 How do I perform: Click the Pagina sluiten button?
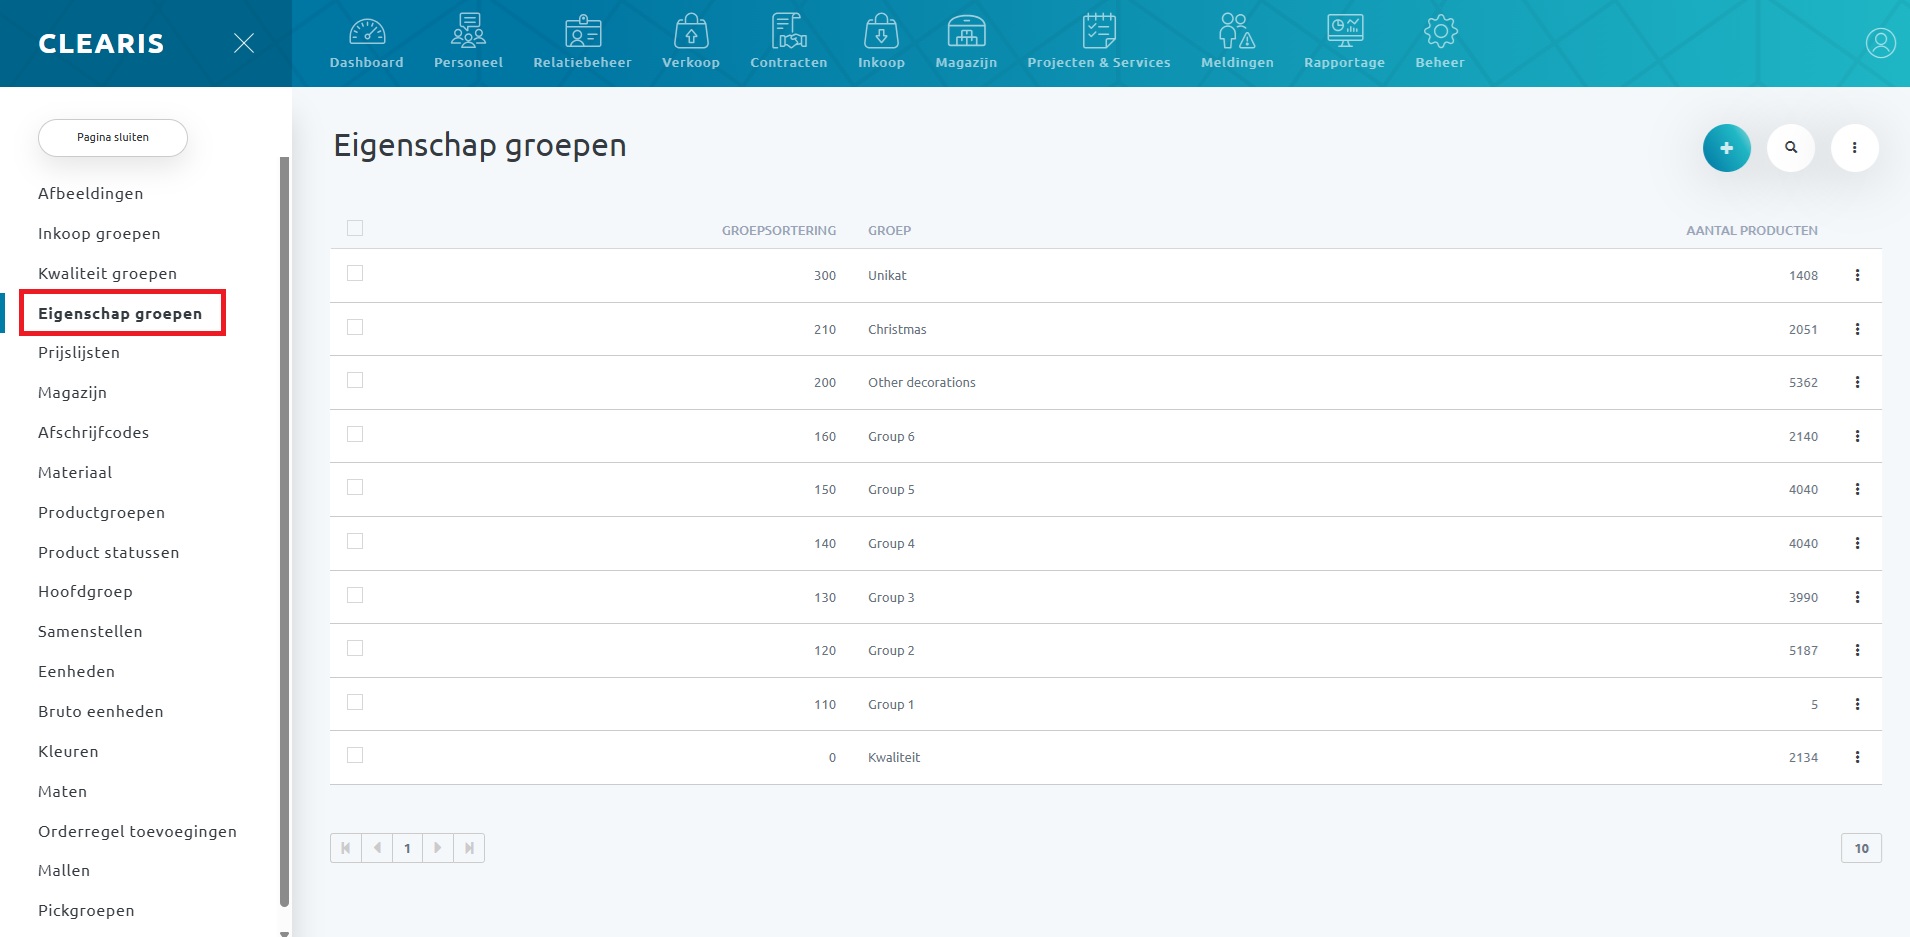[x=113, y=138]
